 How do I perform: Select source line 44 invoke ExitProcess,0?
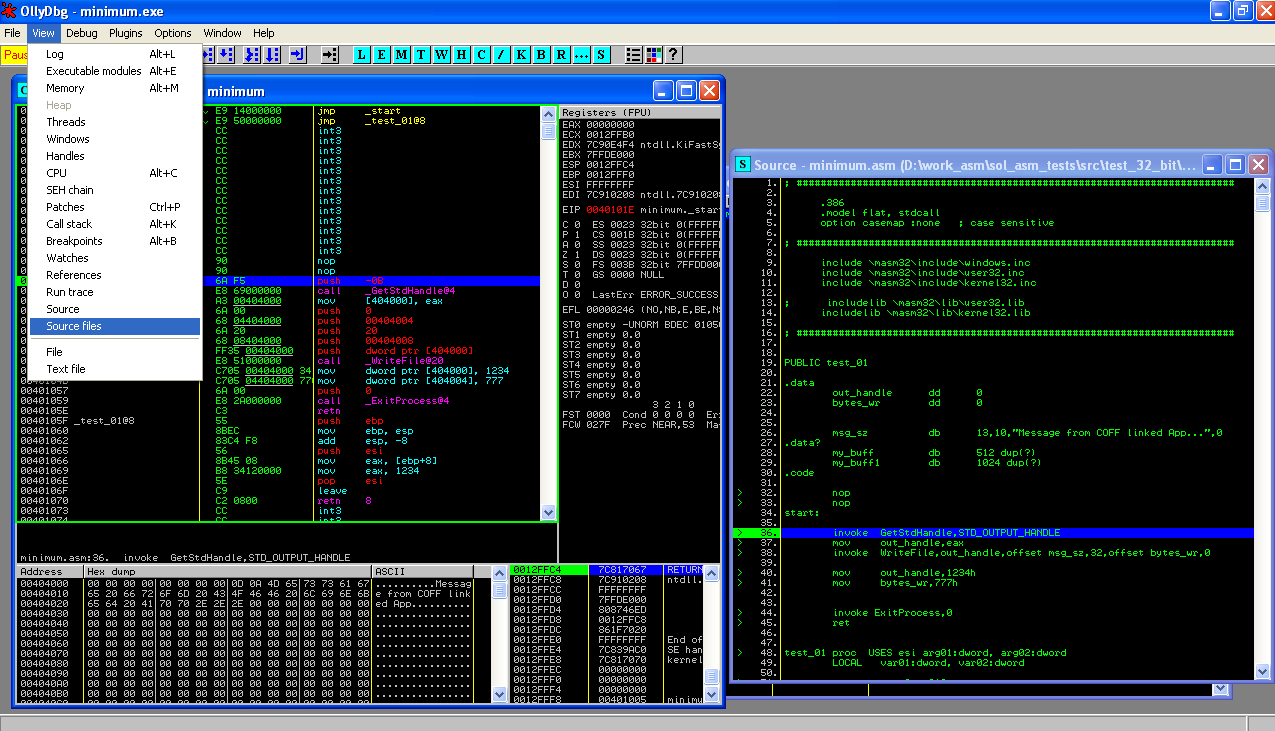995,612
